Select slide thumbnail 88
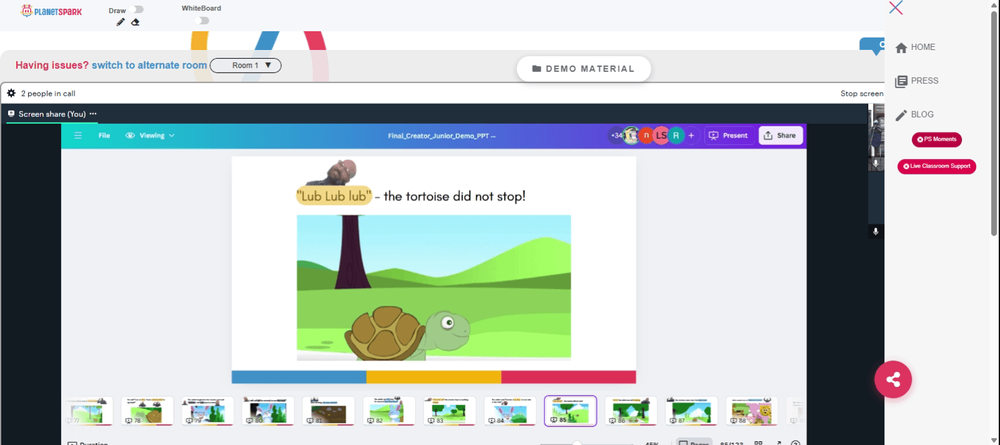The width and height of the screenshot is (1000, 445). [x=752, y=411]
